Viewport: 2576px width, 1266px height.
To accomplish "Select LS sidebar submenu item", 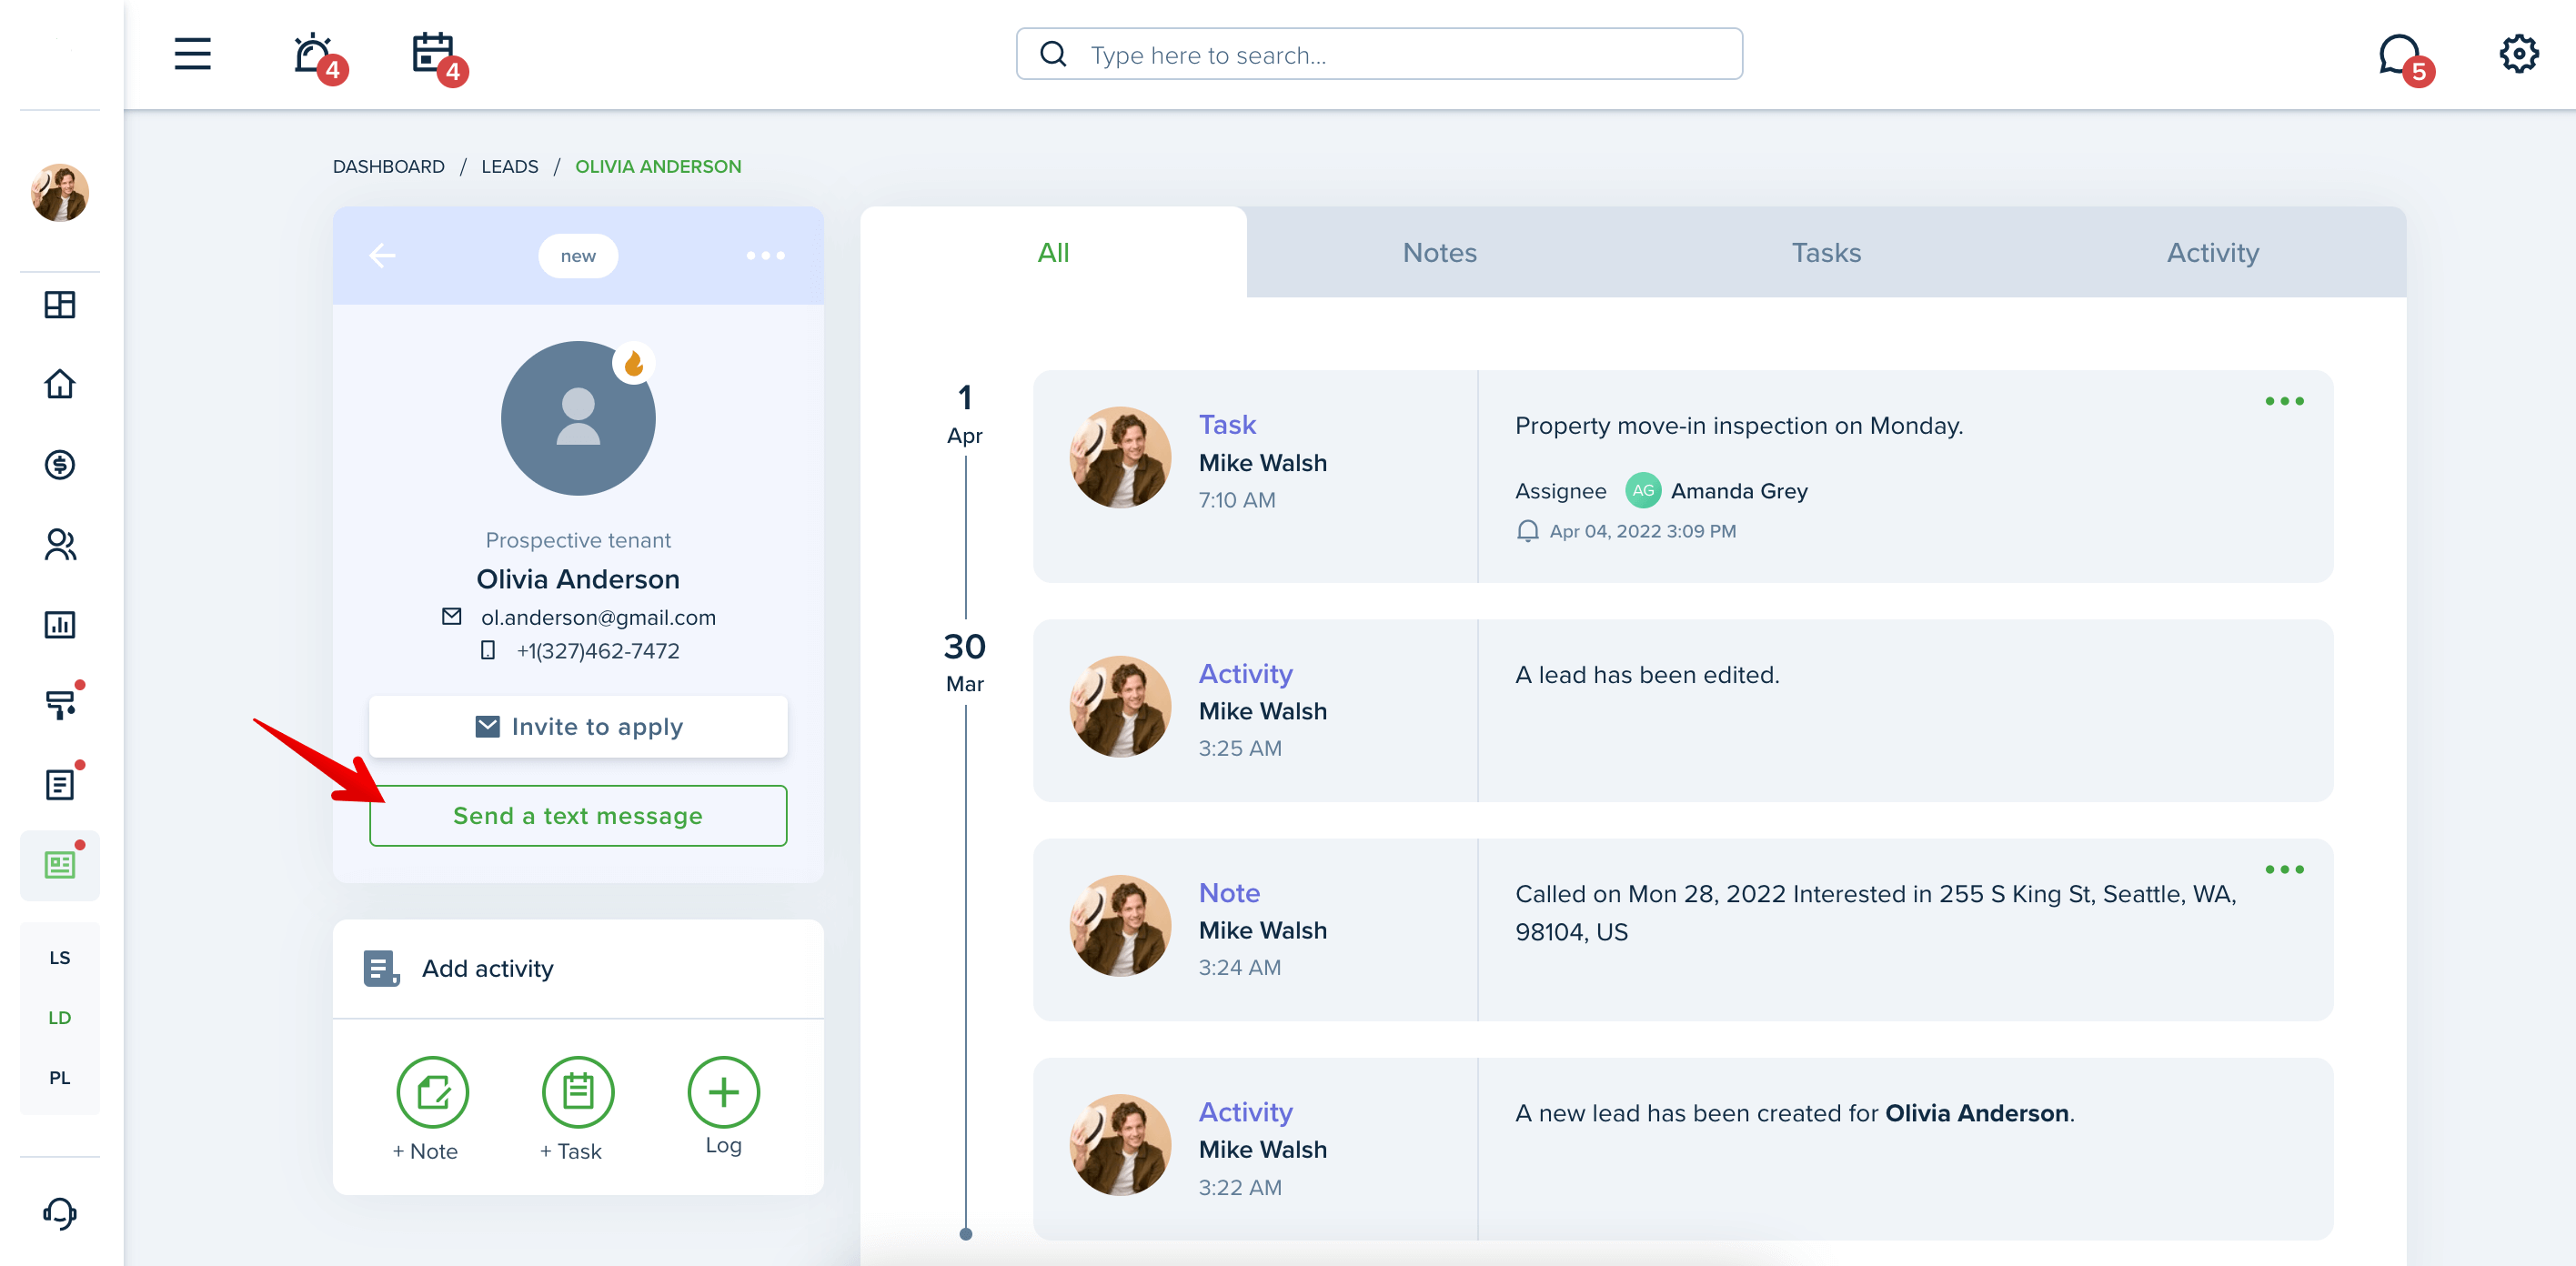I will click(x=60, y=957).
